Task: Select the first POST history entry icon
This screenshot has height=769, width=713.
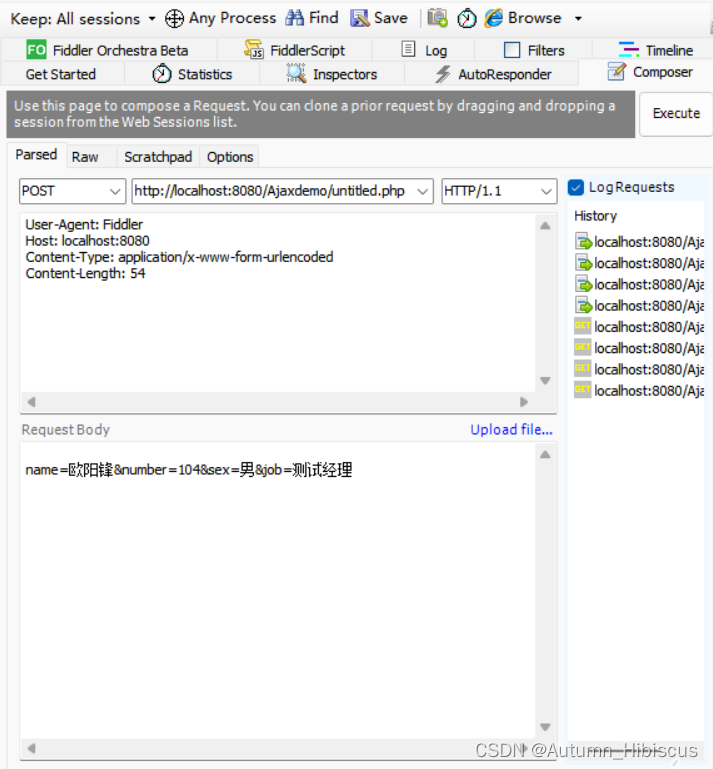Action: 583,241
